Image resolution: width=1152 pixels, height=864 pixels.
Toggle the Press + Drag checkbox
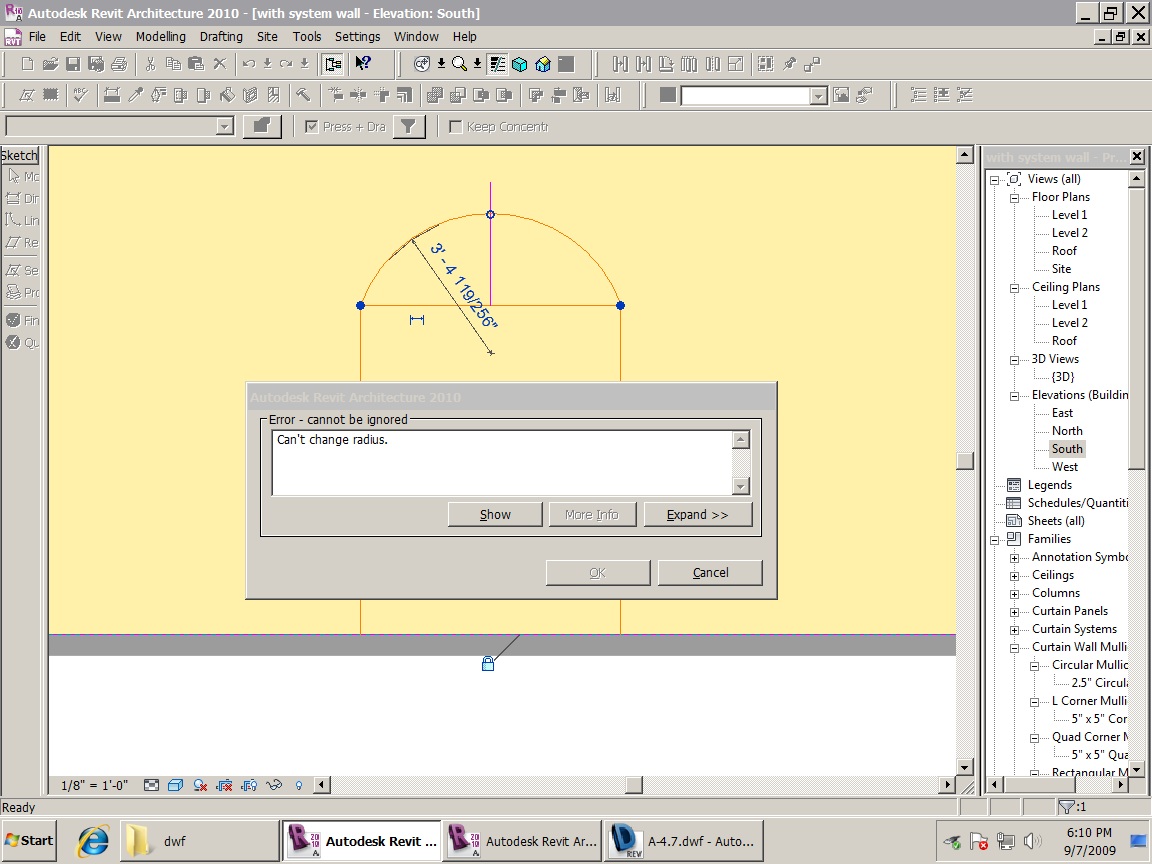tap(312, 127)
